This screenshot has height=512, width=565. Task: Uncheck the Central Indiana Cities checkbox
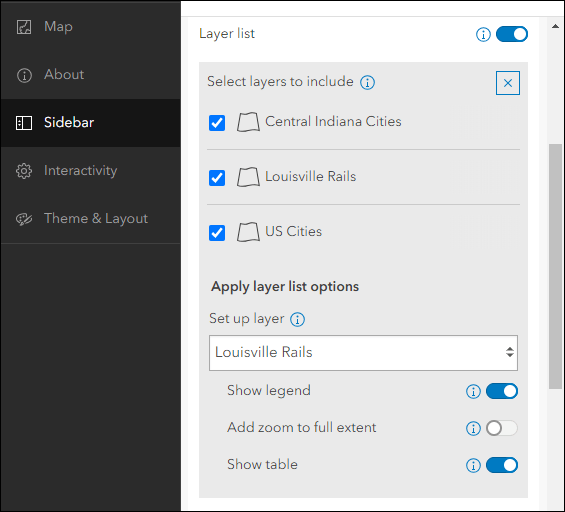217,123
